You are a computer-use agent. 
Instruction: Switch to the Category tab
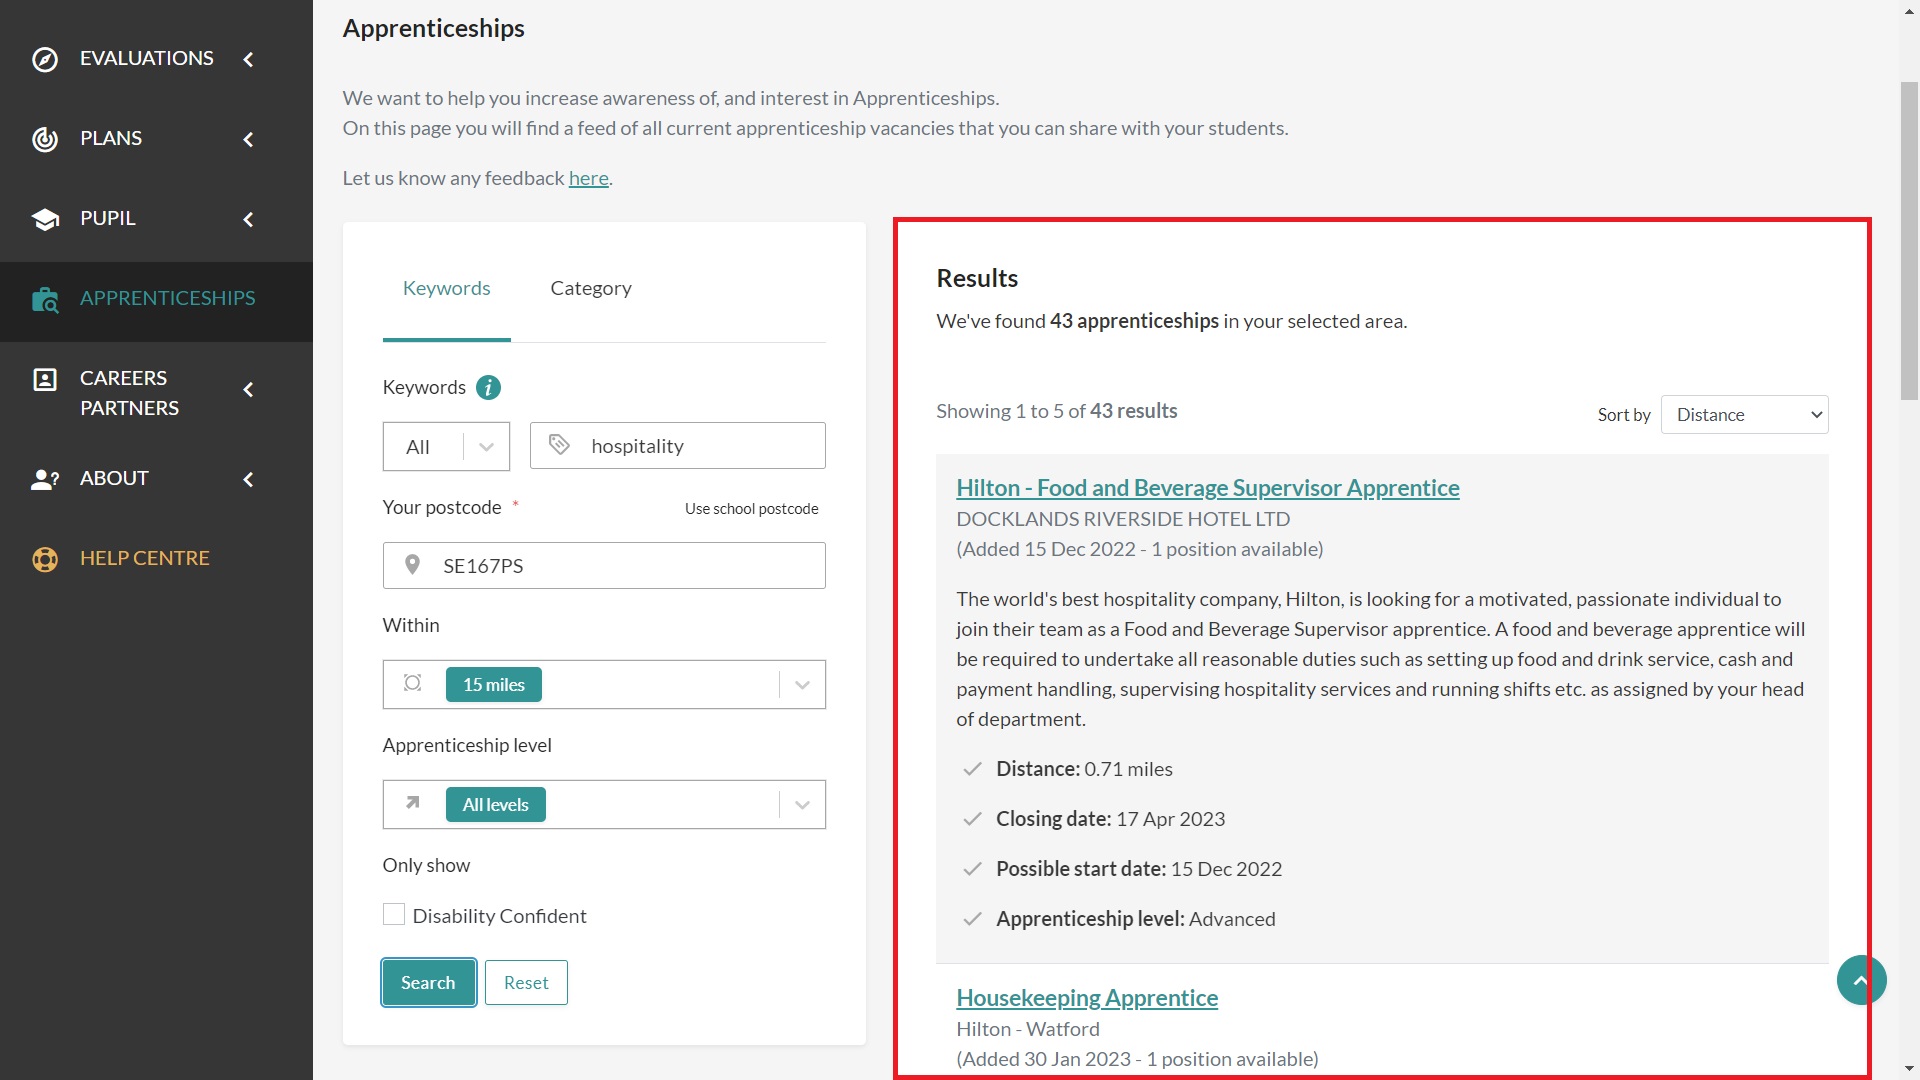click(591, 288)
